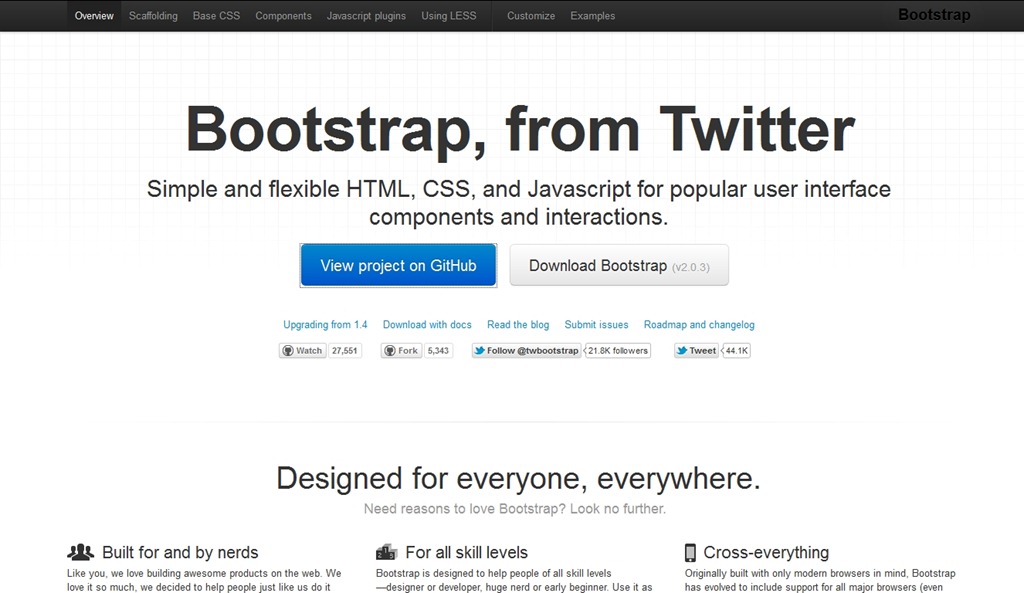Open the Submit issues link
The height and width of the screenshot is (593, 1024).
pos(596,325)
